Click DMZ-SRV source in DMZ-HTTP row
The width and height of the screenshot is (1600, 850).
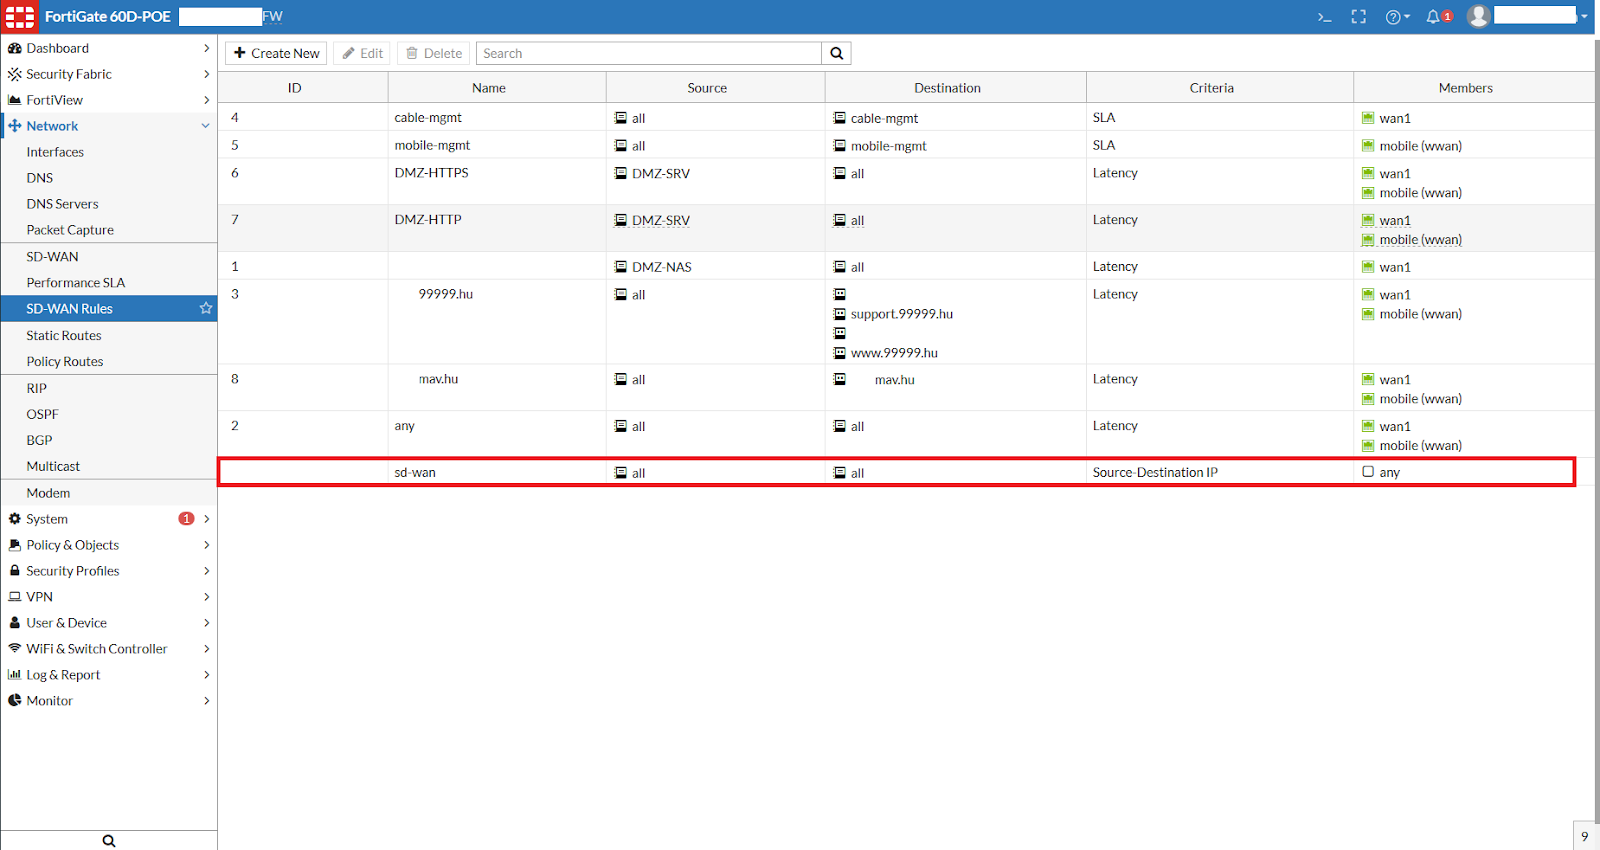[660, 220]
